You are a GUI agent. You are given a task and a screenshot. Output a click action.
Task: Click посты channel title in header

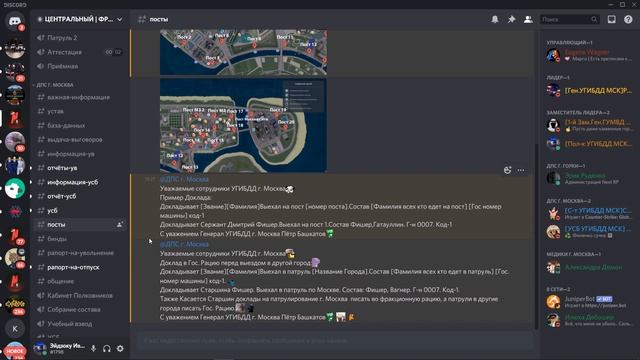coord(159,19)
